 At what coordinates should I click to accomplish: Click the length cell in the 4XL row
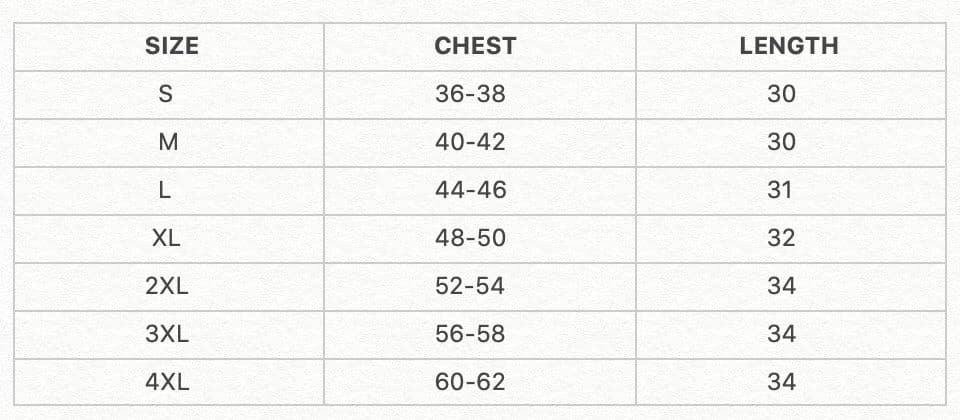[781, 382]
